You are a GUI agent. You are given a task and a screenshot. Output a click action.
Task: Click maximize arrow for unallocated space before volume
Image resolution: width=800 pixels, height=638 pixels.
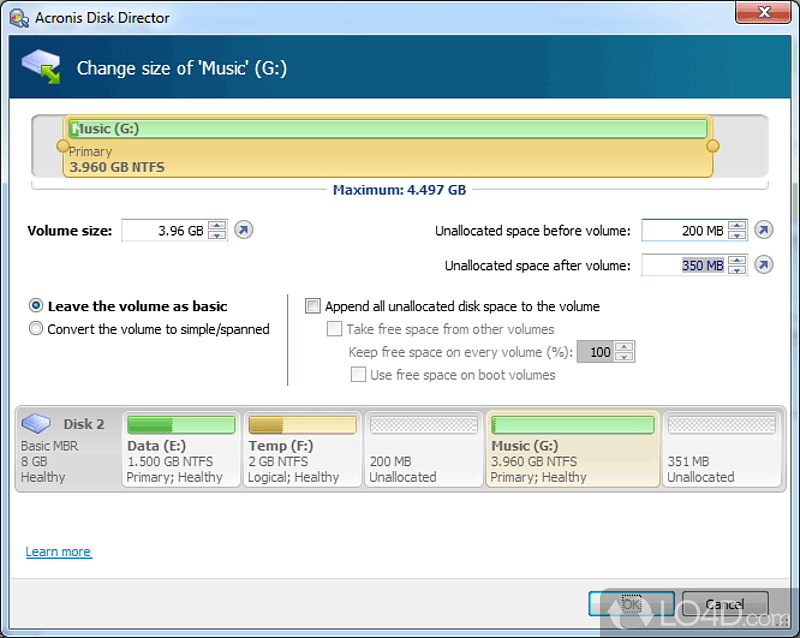[x=764, y=230]
